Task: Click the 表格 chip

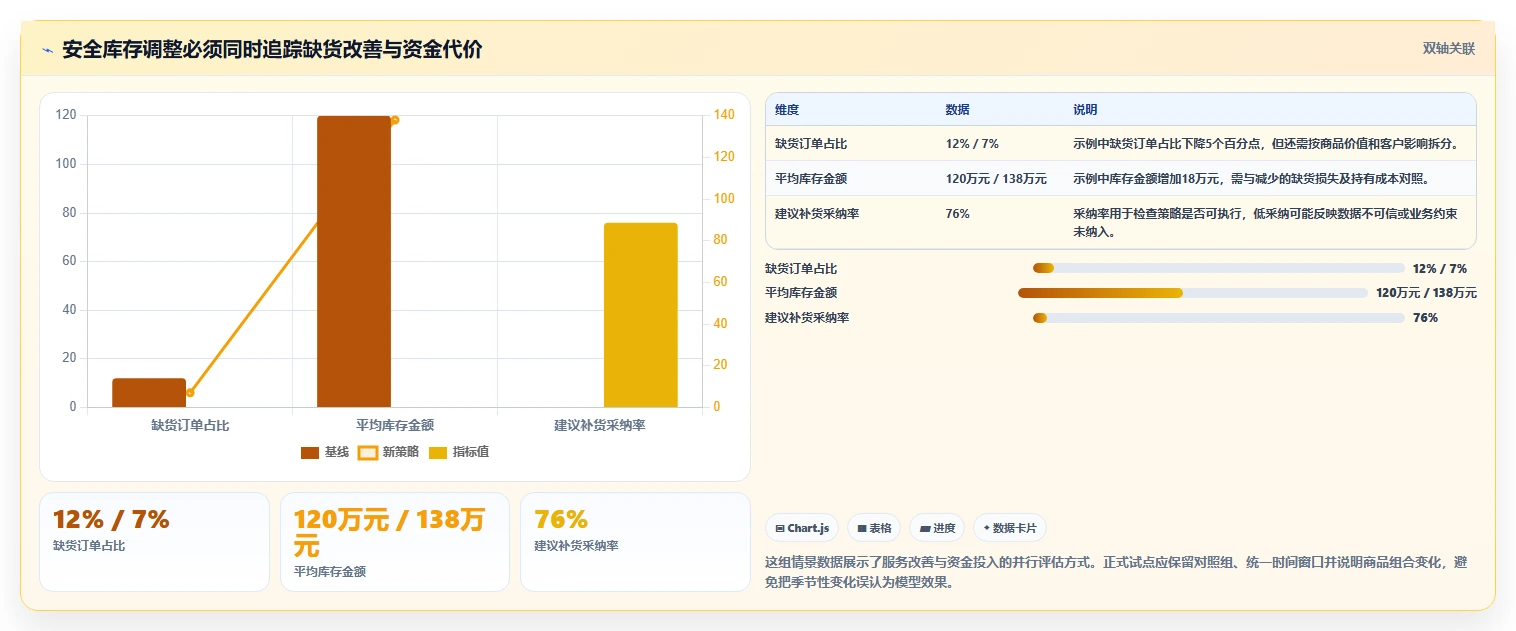Action: click(x=874, y=528)
